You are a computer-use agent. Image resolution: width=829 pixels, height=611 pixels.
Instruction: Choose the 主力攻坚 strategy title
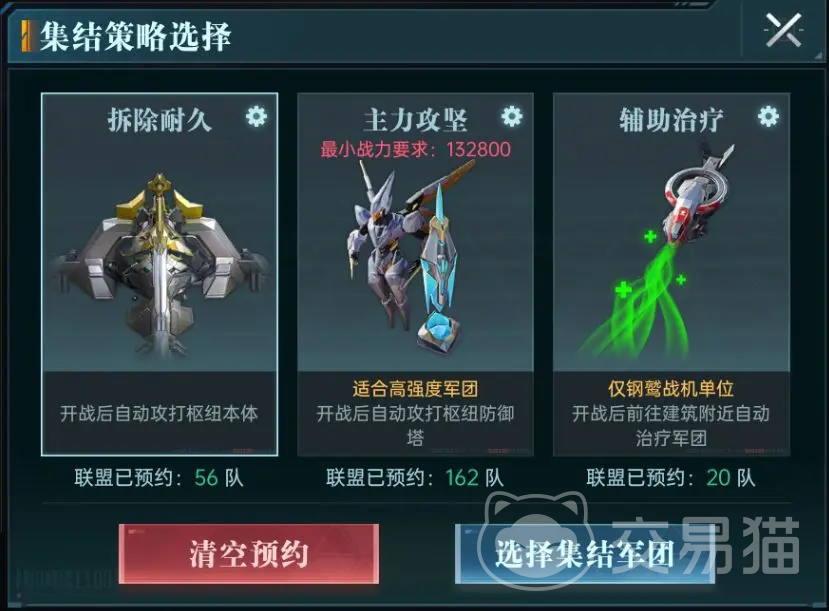pyautogui.click(x=416, y=120)
